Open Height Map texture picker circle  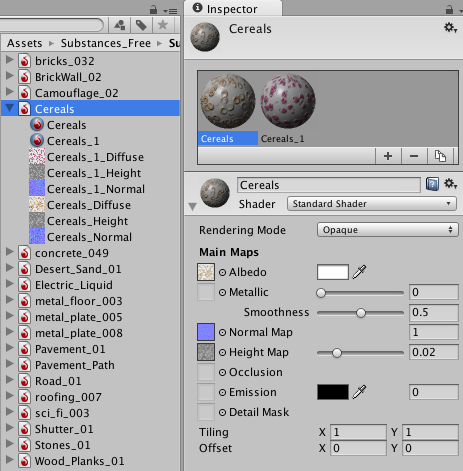(222, 352)
